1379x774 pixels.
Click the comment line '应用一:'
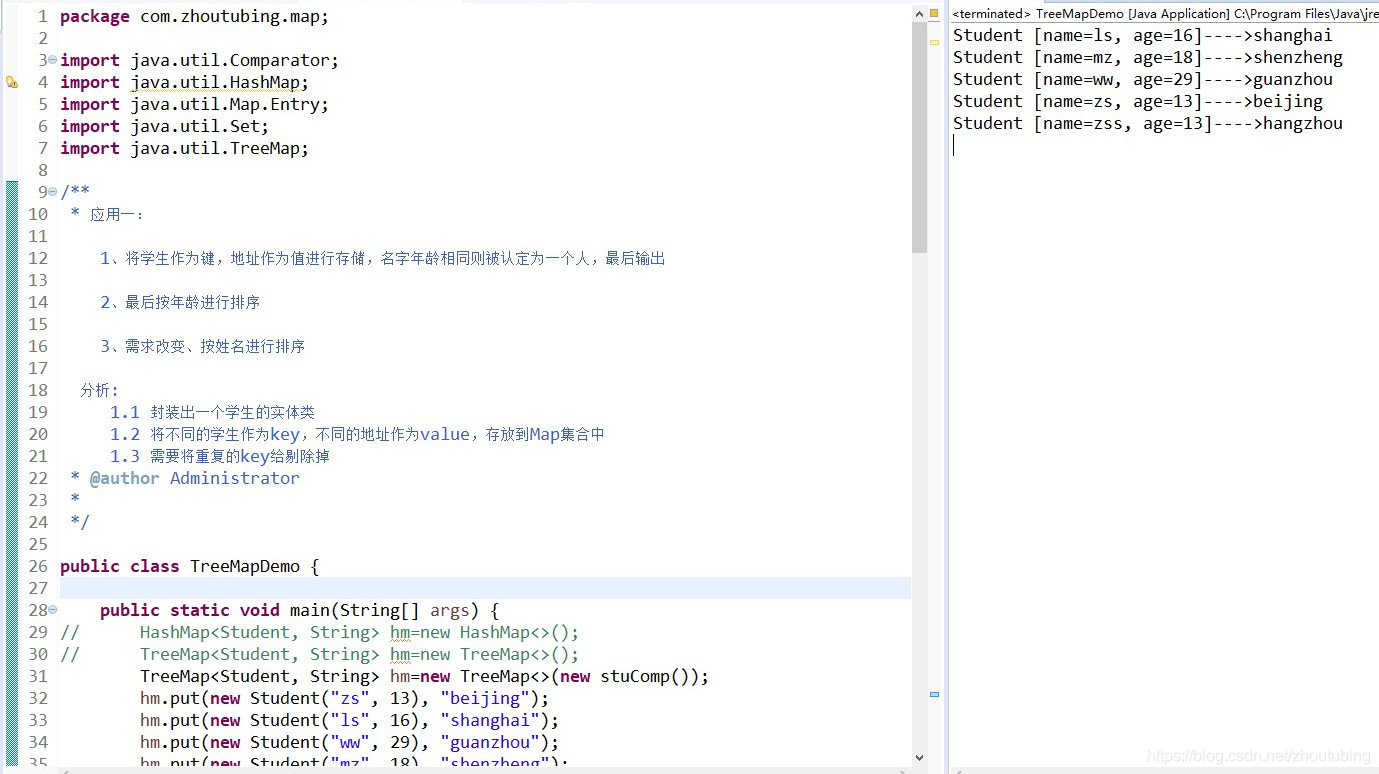107,214
